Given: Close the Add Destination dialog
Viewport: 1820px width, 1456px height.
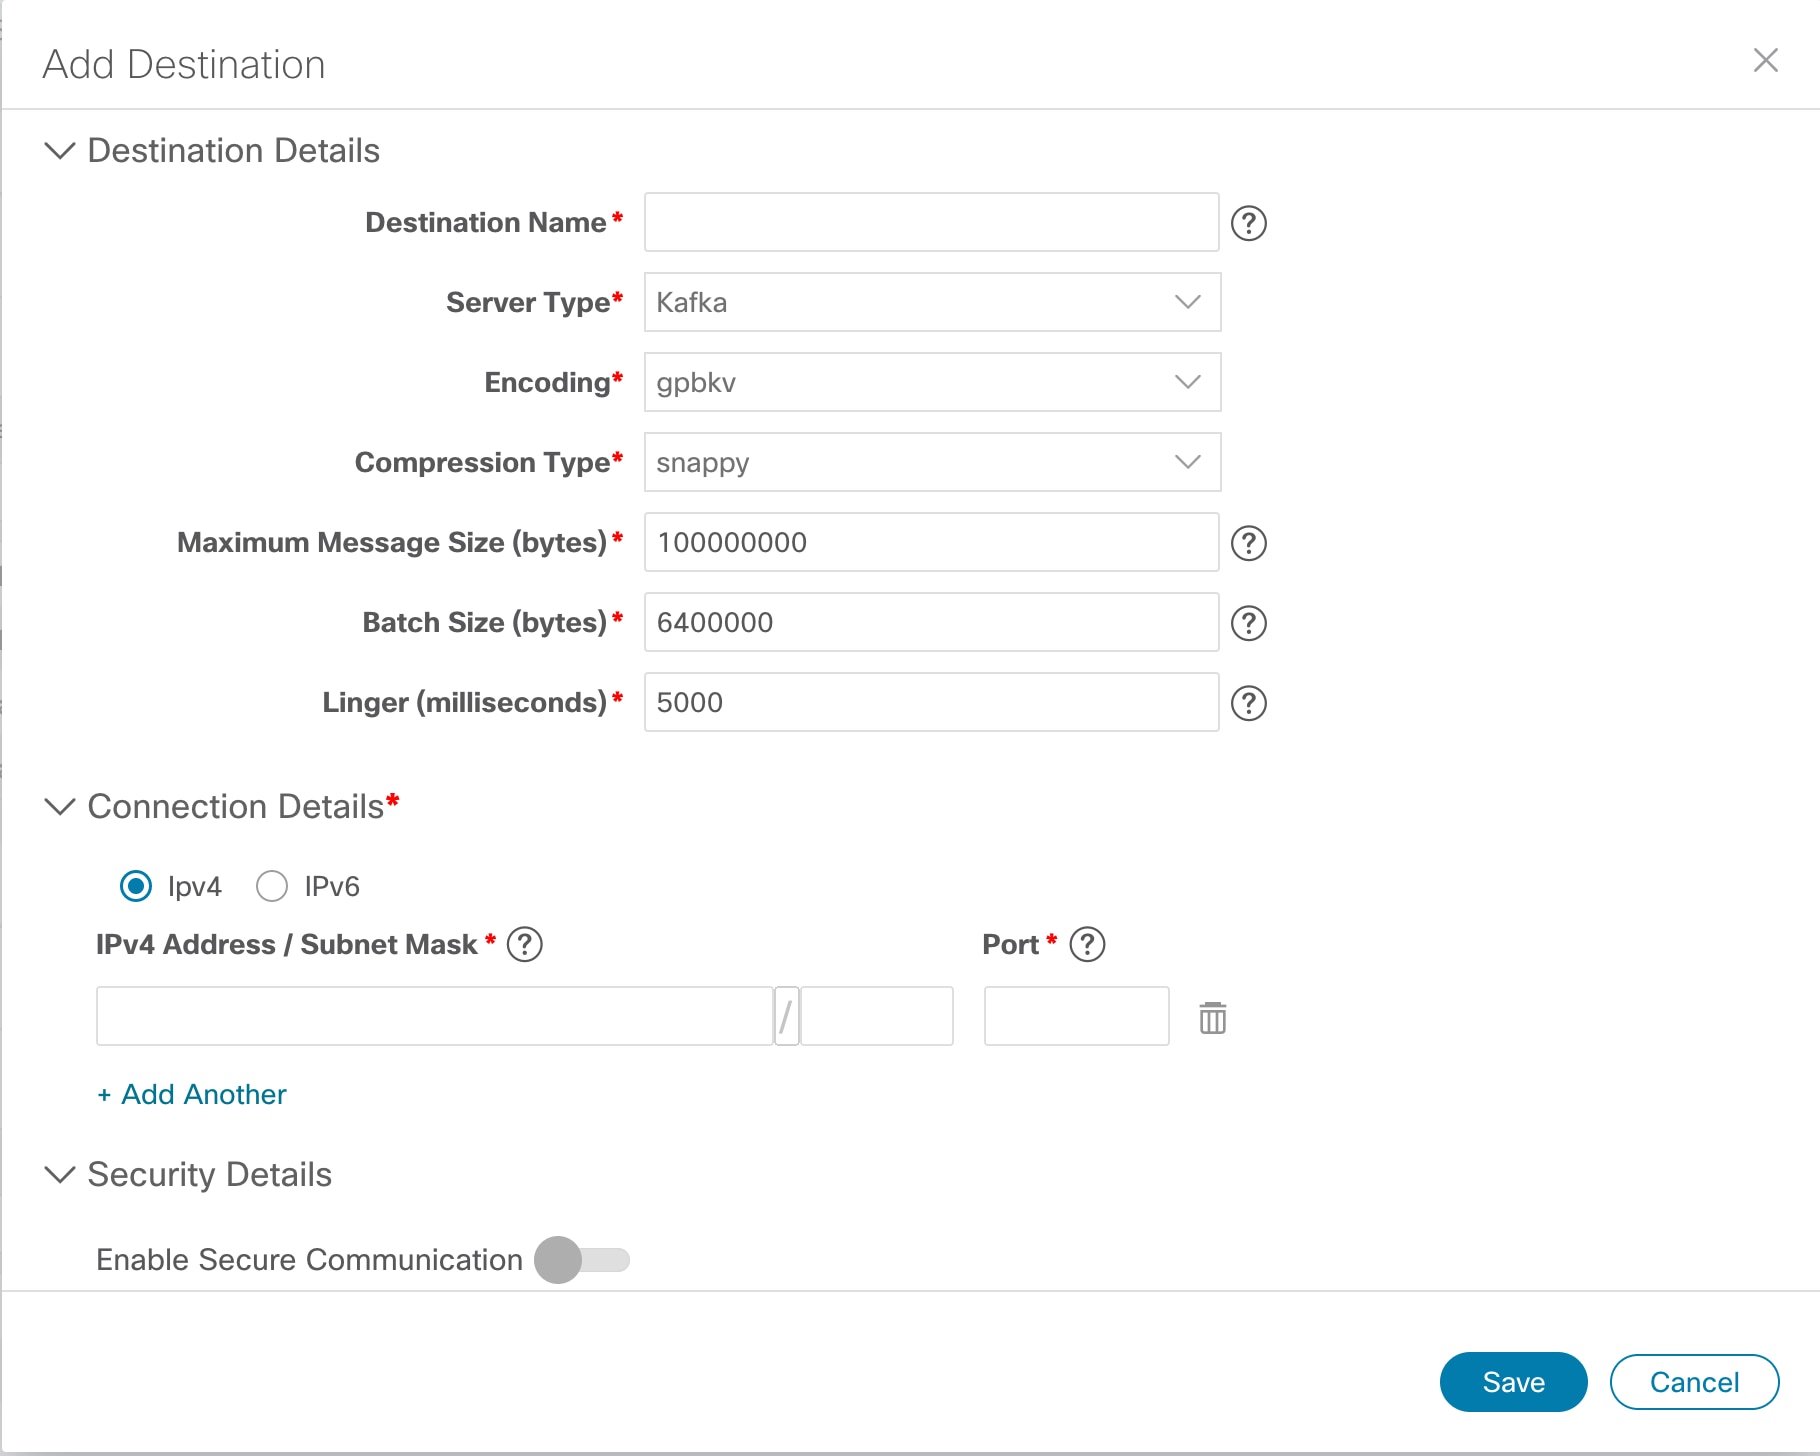Looking at the screenshot, I should point(1766,61).
